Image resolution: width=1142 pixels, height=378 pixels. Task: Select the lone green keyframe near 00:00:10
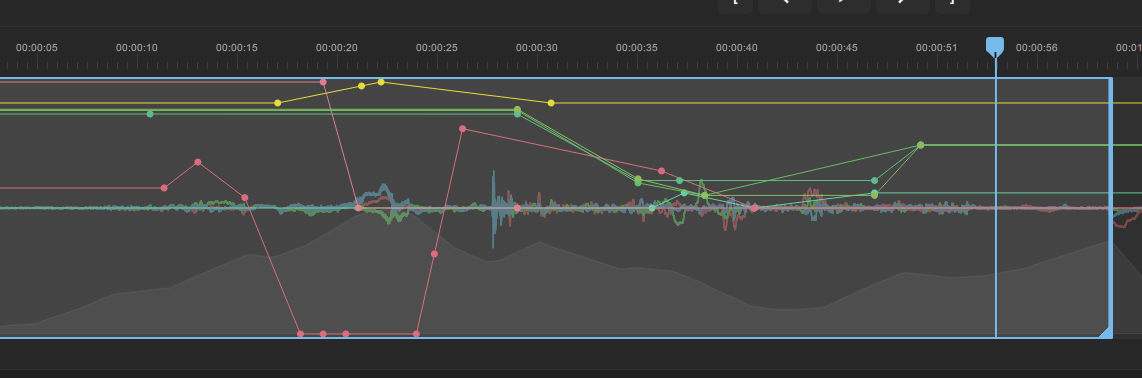tap(150, 114)
